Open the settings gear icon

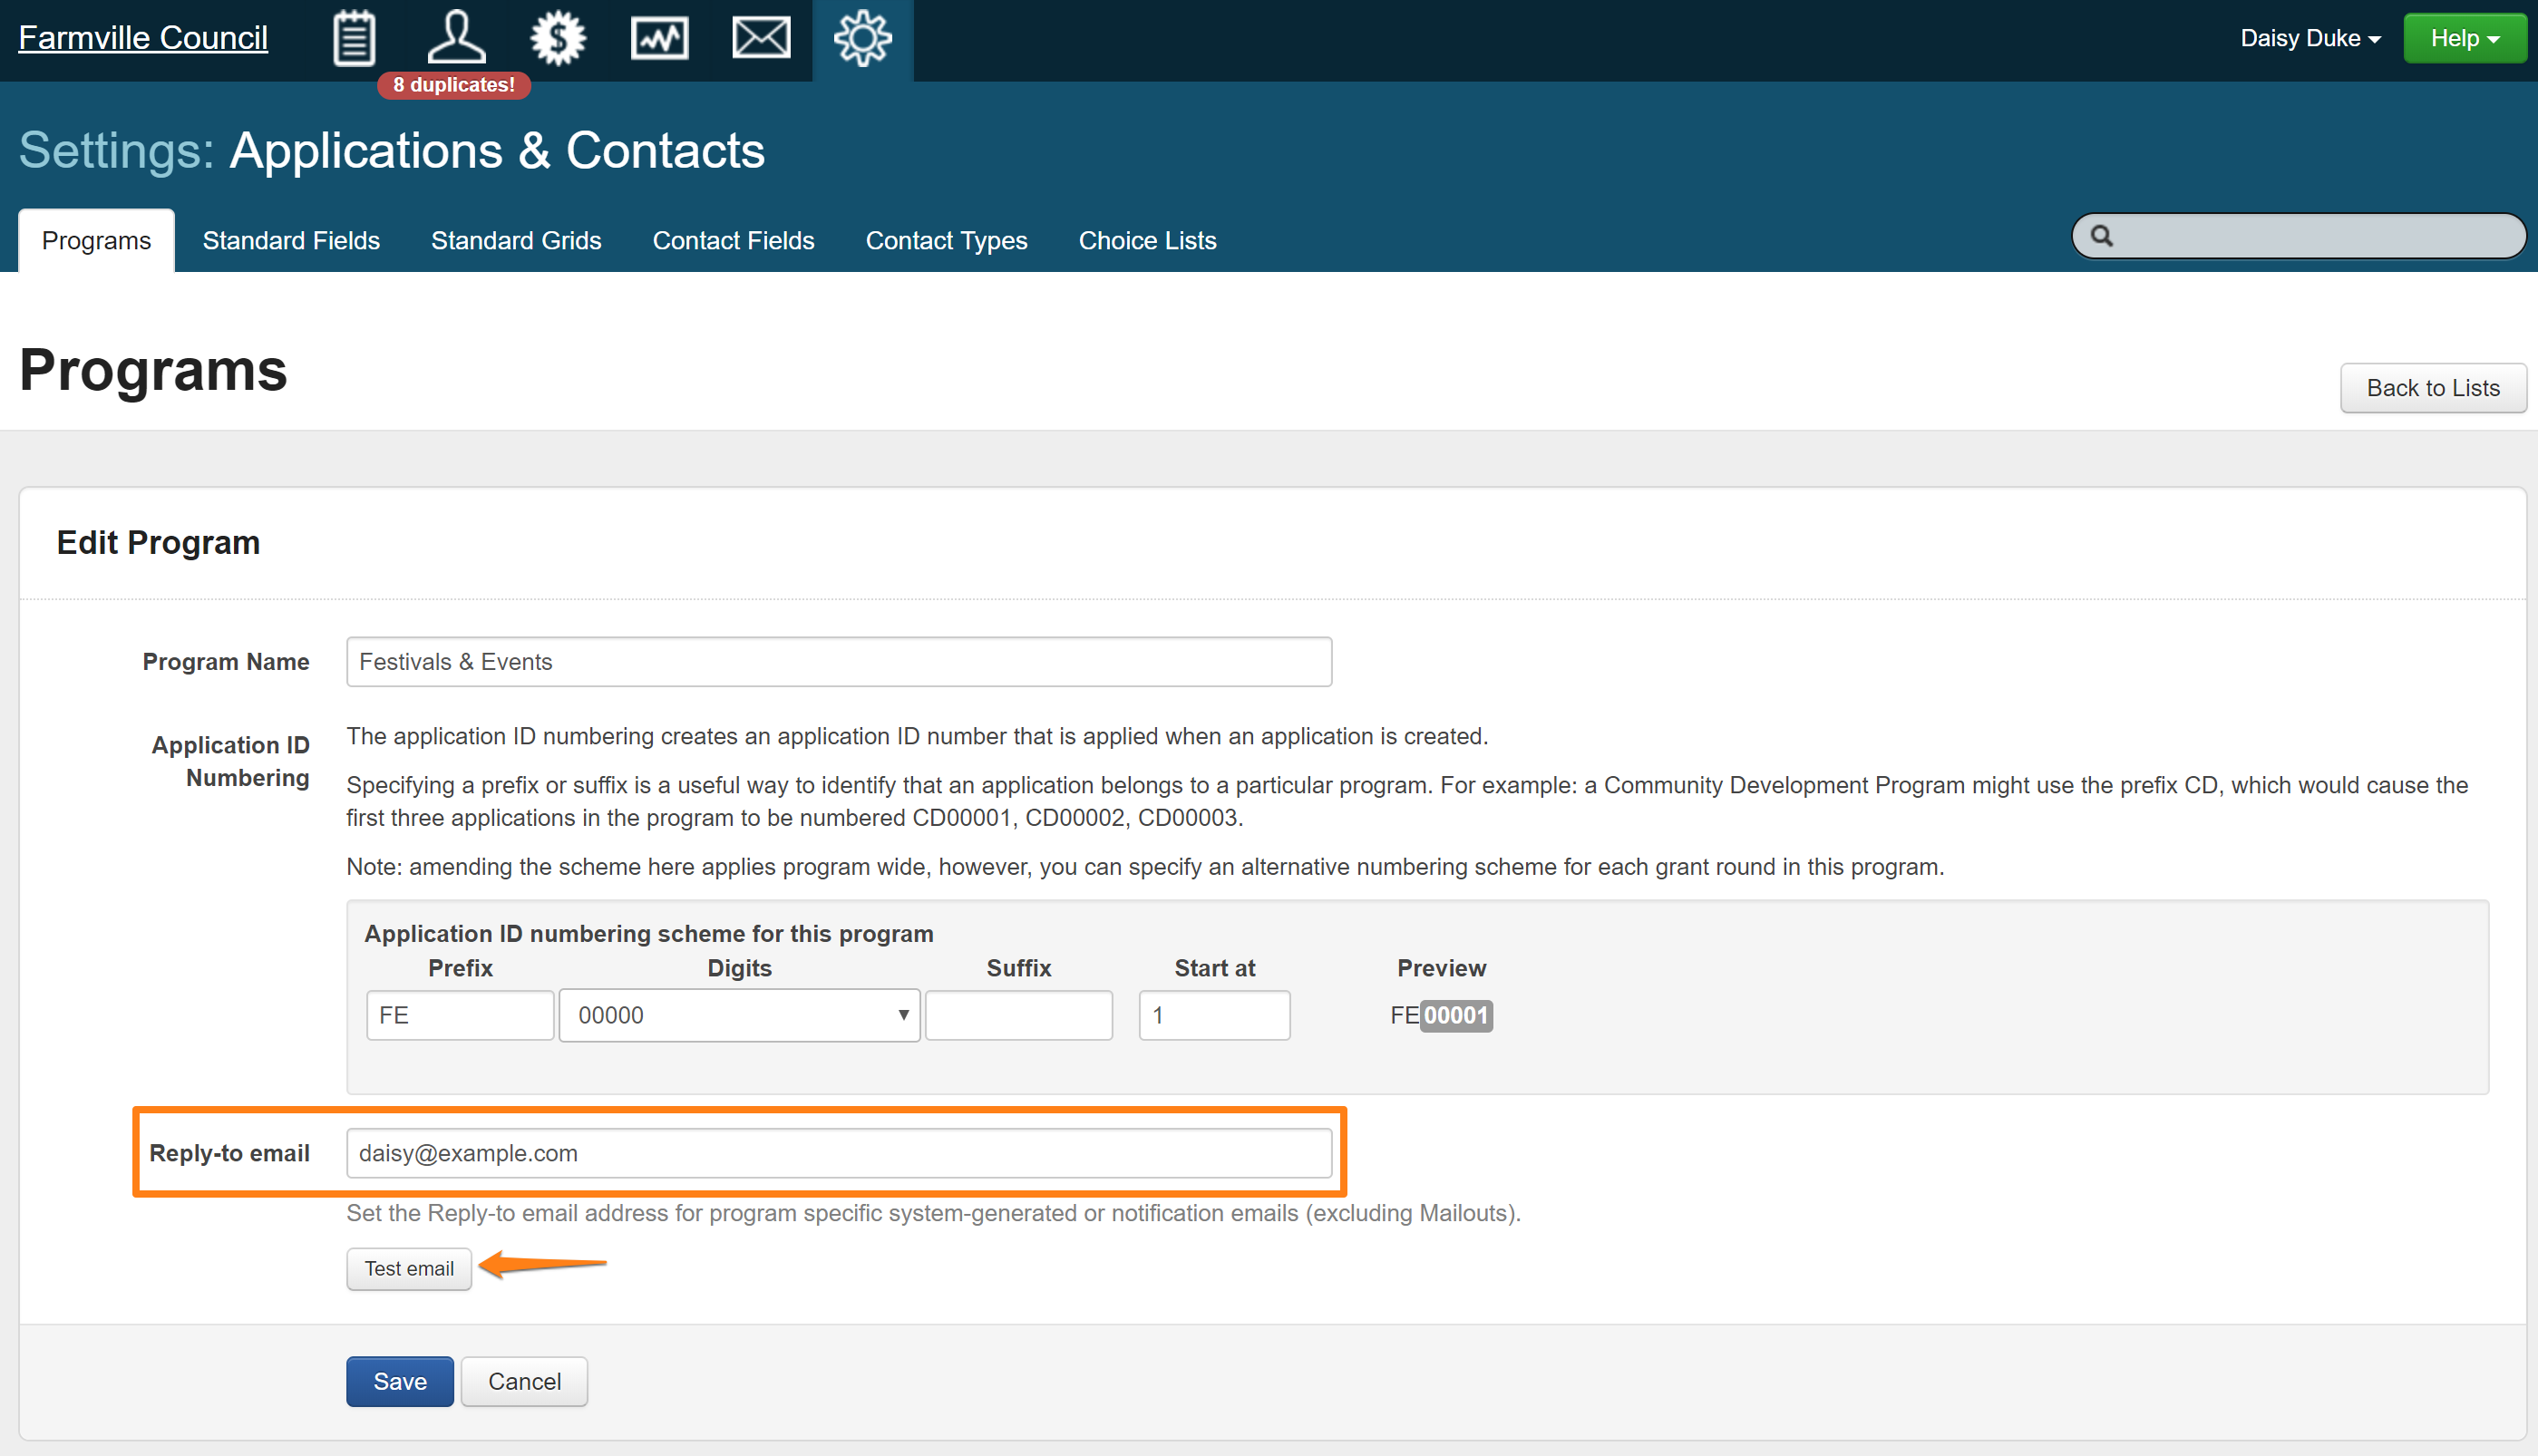[x=862, y=38]
